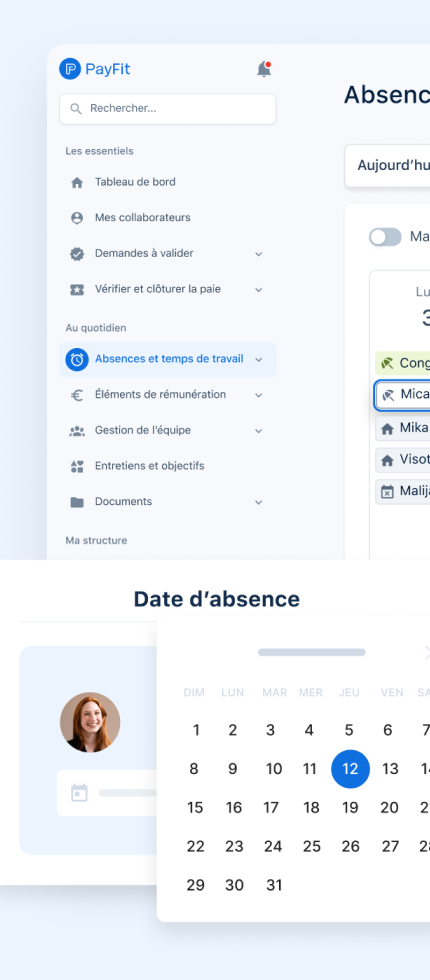Select Éléments de rémunération menu label
430x980 pixels.
click(160, 394)
